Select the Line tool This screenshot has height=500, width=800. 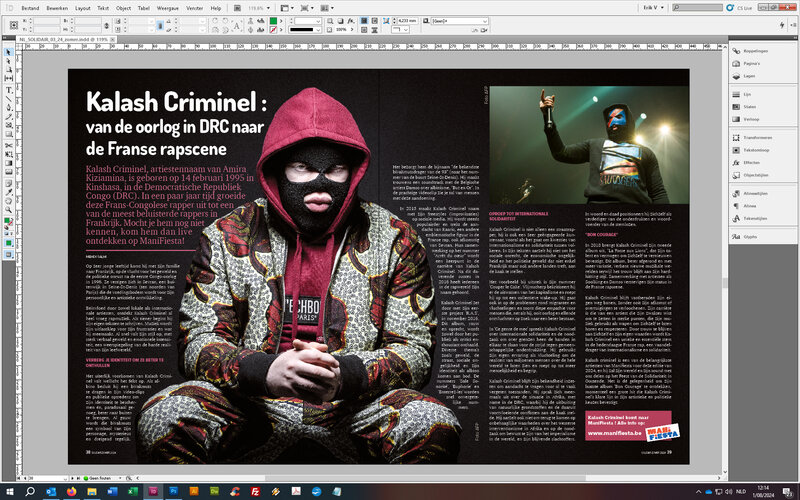point(9,99)
